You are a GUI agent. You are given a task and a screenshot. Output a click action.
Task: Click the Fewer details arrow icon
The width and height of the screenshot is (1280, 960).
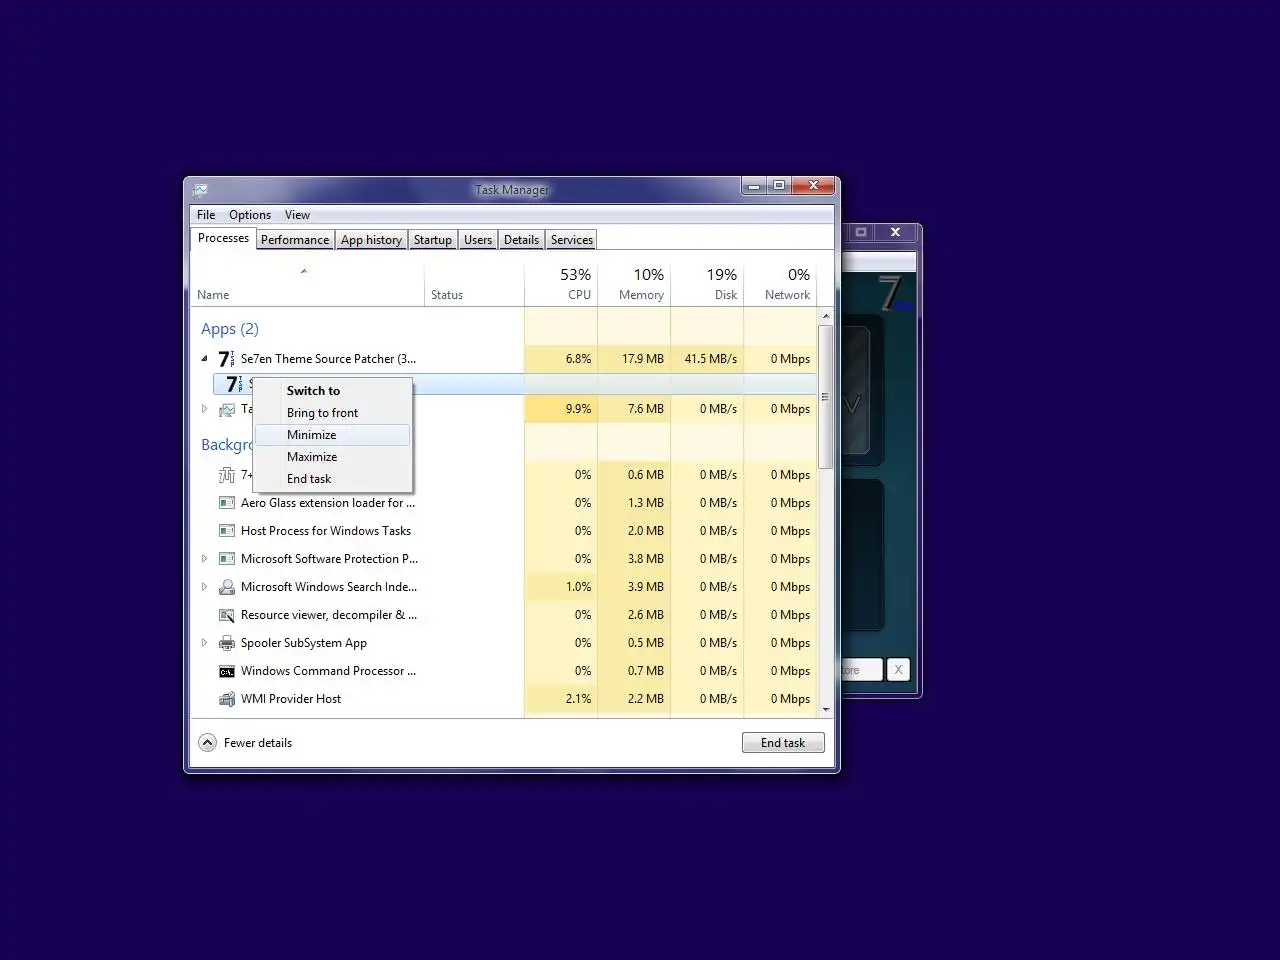[x=207, y=742]
